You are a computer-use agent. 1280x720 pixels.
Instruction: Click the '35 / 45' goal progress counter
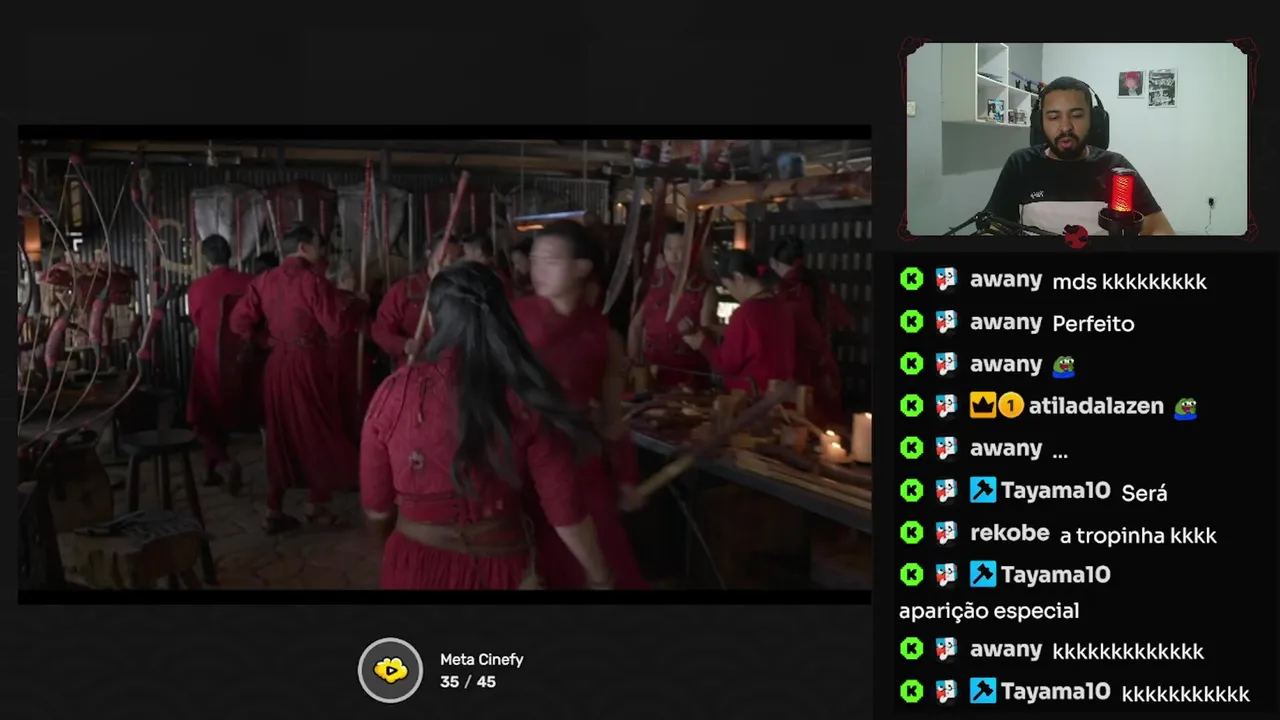(x=468, y=682)
